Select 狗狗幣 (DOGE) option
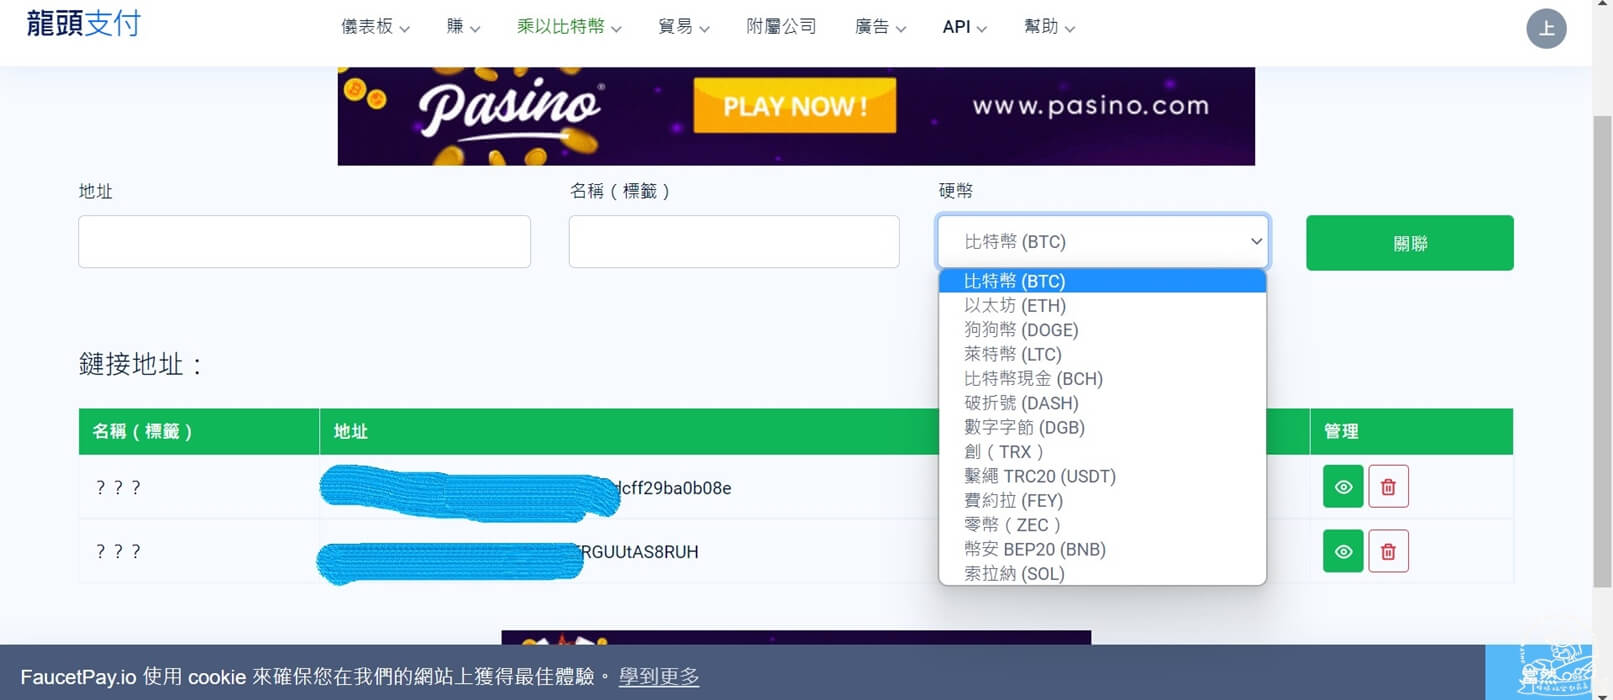This screenshot has height=700, width=1613. (x=1103, y=330)
